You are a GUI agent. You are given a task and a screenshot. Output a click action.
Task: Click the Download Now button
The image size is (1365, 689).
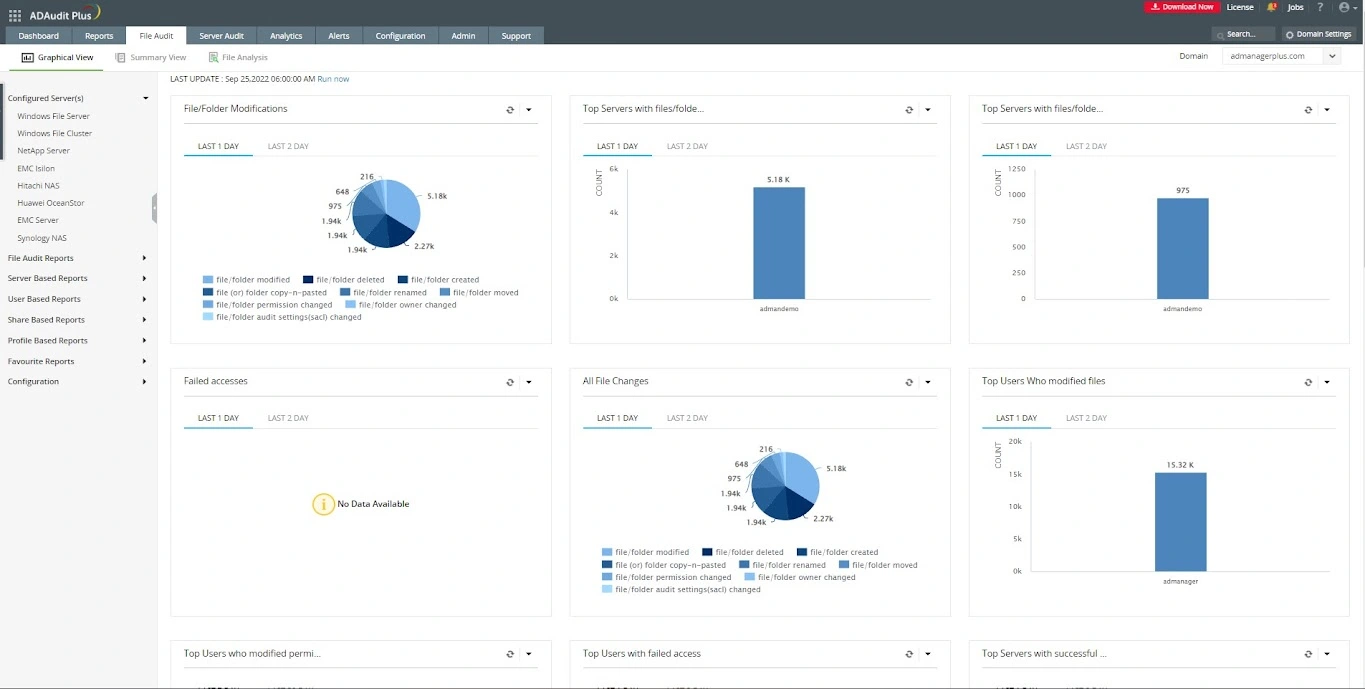(1181, 7)
